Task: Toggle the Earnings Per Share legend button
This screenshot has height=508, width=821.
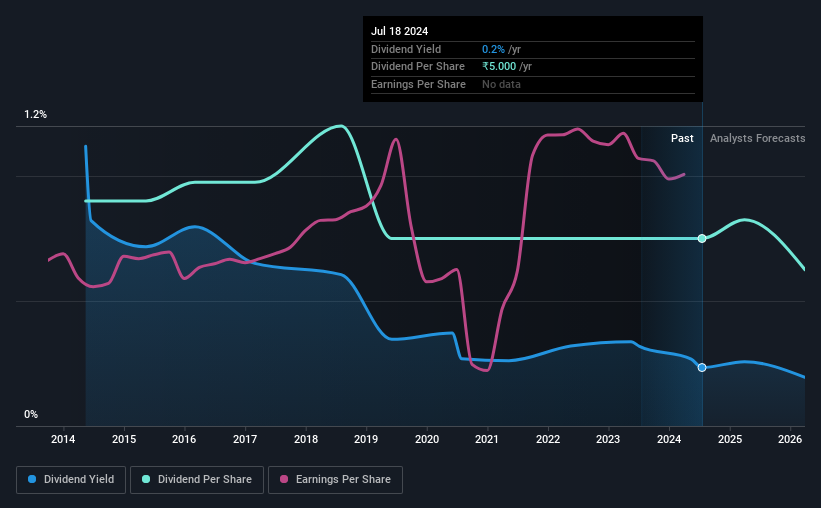Action: (336, 480)
